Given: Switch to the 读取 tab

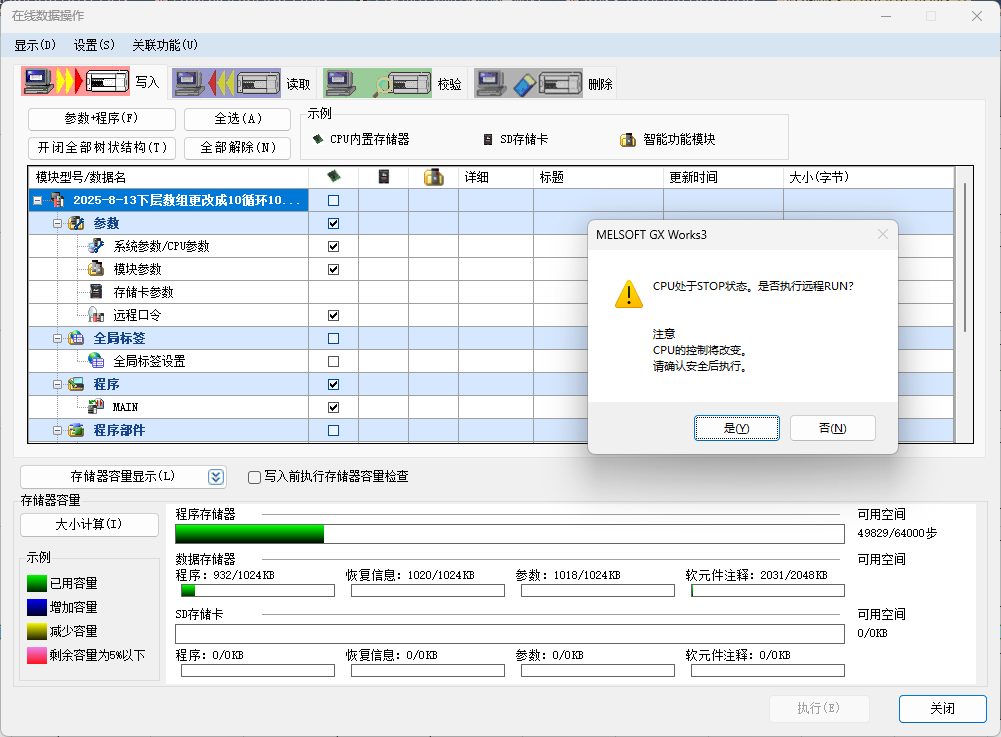Looking at the screenshot, I should tap(297, 84).
